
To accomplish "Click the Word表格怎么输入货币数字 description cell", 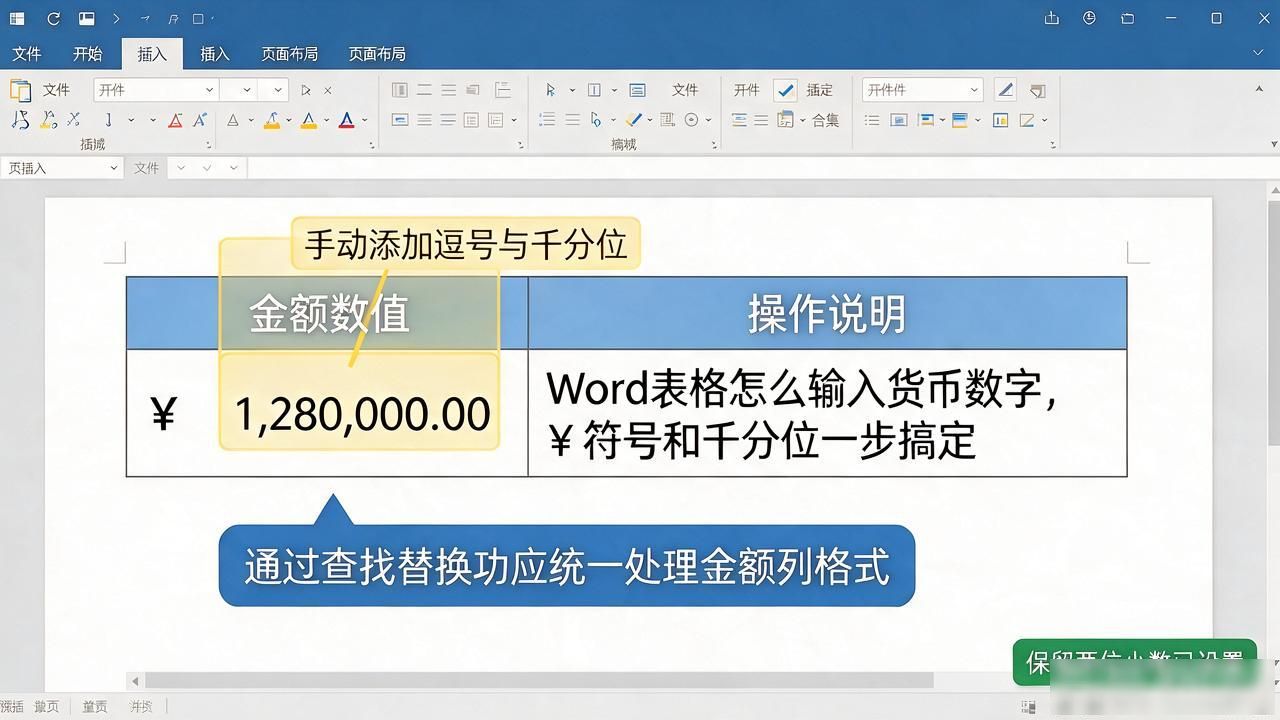I will [x=827, y=413].
